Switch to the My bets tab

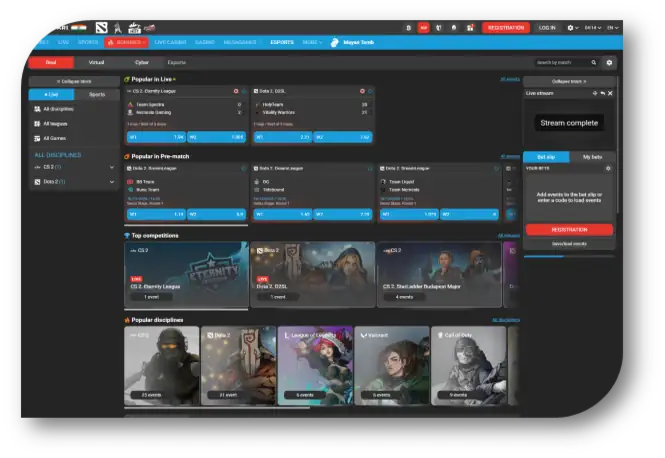pos(592,157)
